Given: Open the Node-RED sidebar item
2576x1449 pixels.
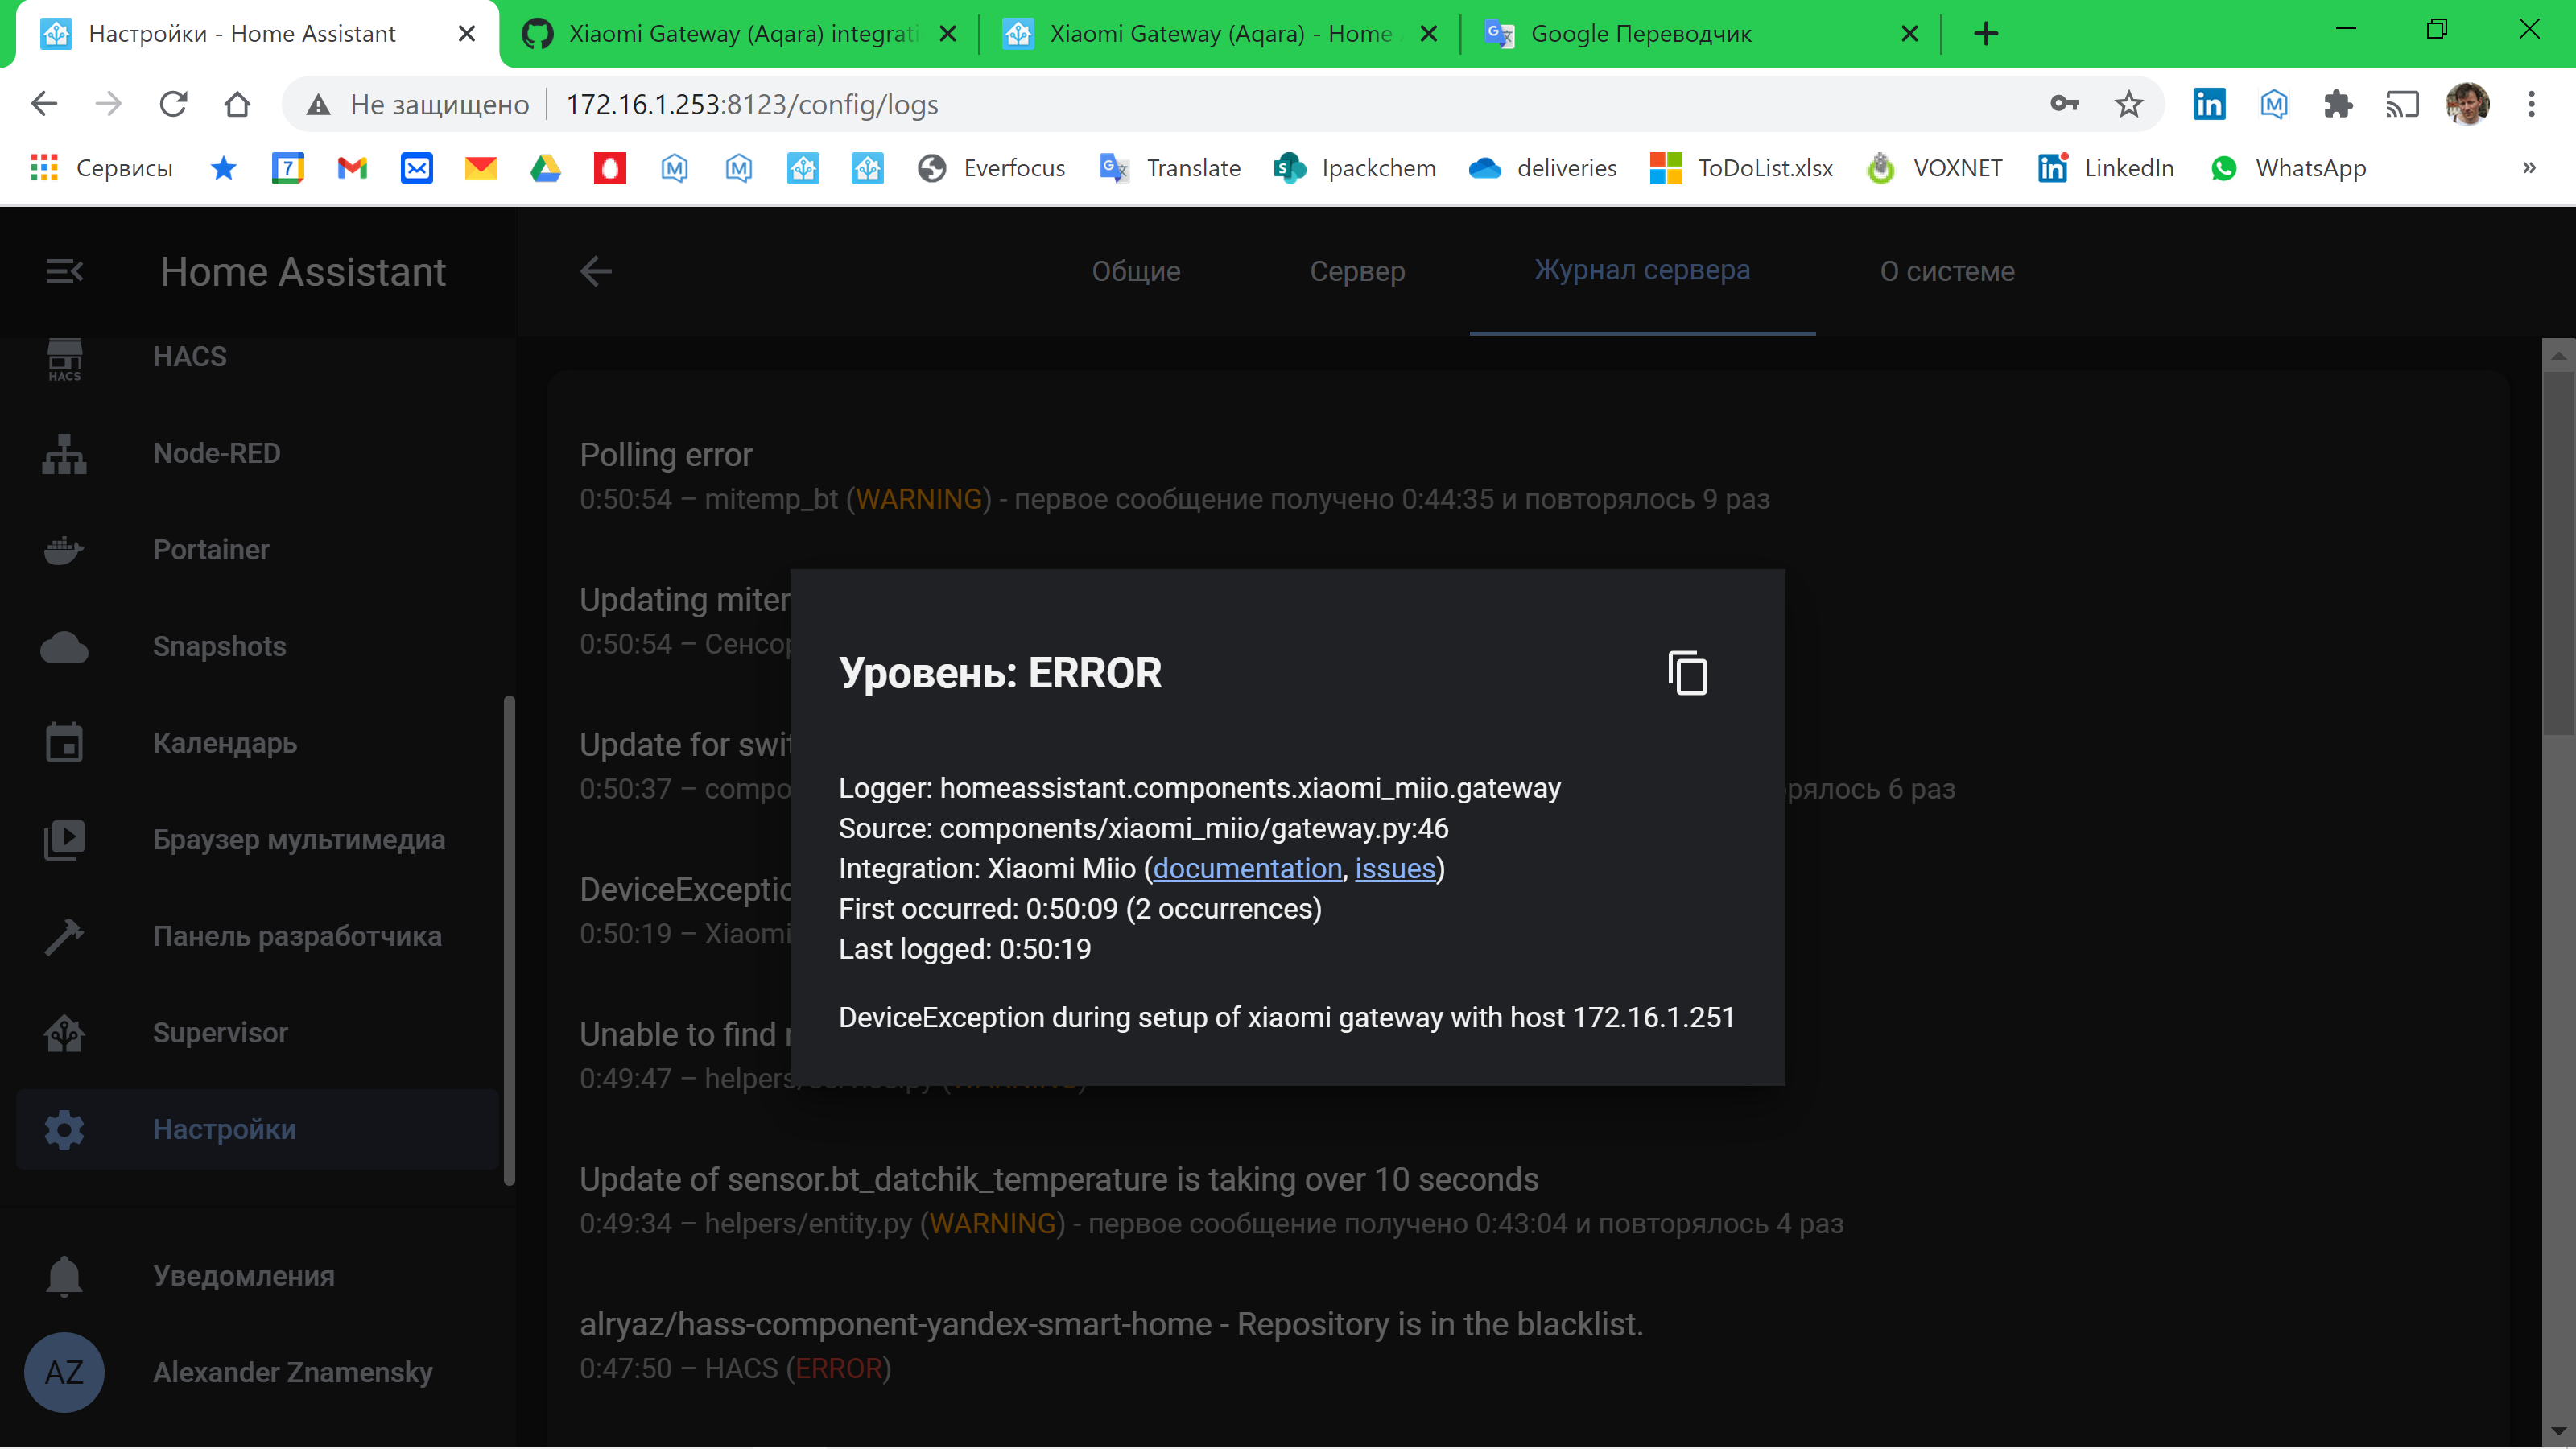Looking at the screenshot, I should click(216, 453).
